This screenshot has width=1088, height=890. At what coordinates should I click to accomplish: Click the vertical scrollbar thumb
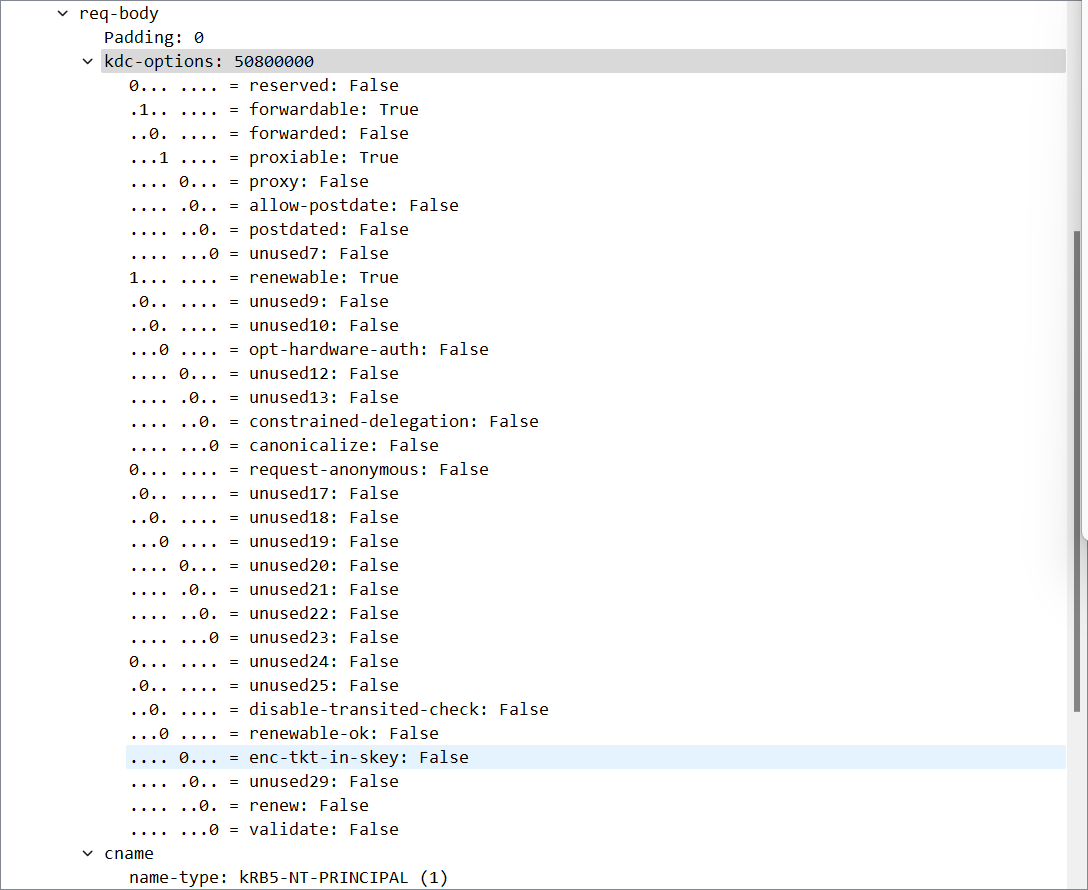pyautogui.click(x=1078, y=470)
